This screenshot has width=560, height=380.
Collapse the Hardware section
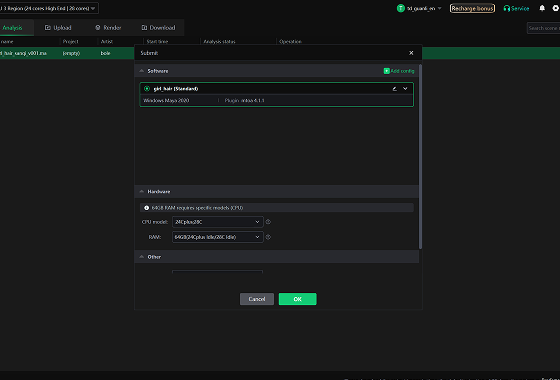click(x=142, y=191)
